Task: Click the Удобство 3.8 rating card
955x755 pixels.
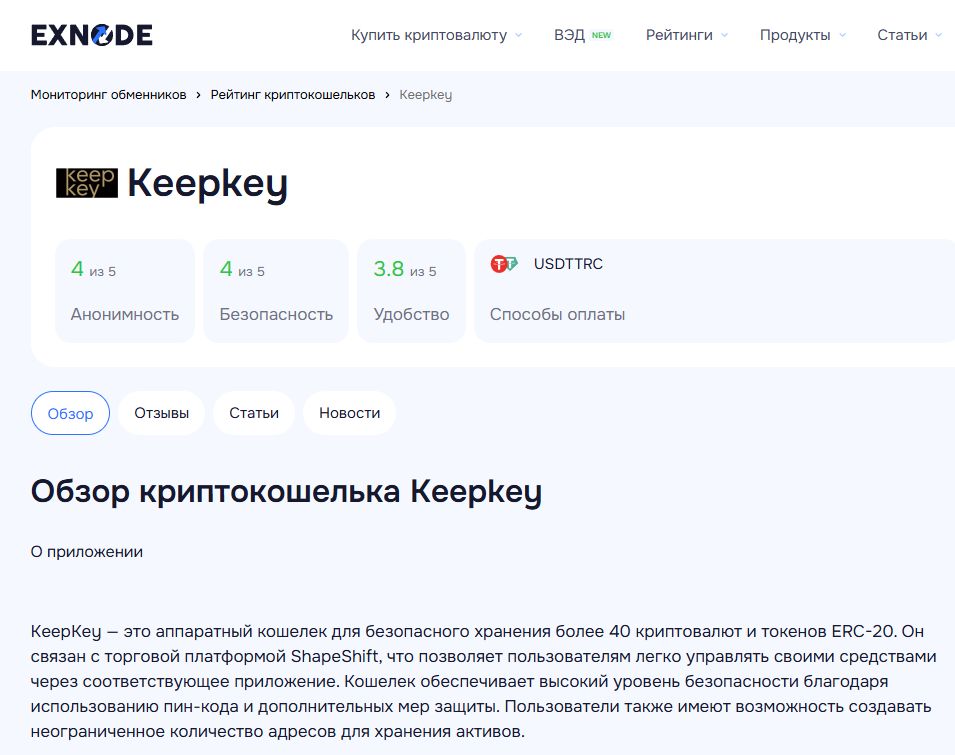Action: (x=411, y=290)
